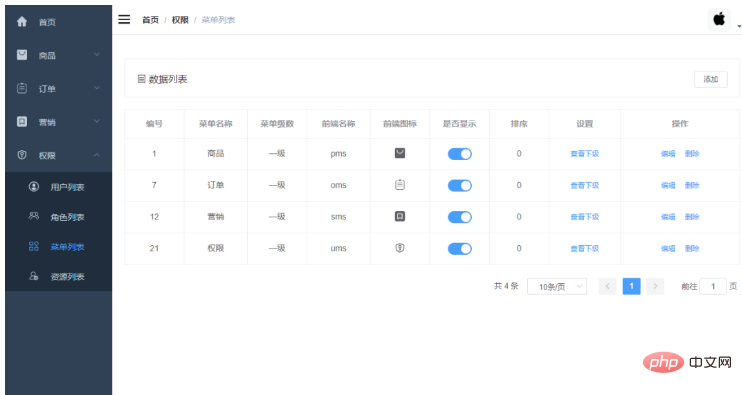The image size is (742, 395).
Task: Click 查看下级 for the 商品 row
Action: pyautogui.click(x=584, y=154)
